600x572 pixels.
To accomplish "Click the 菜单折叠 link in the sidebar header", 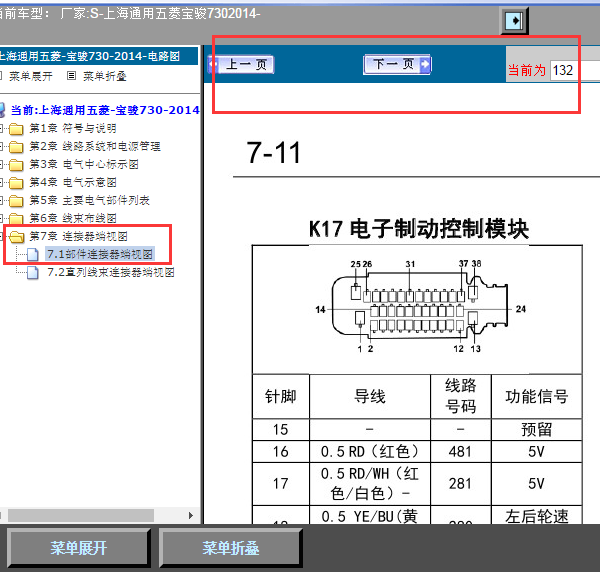I will point(105,76).
